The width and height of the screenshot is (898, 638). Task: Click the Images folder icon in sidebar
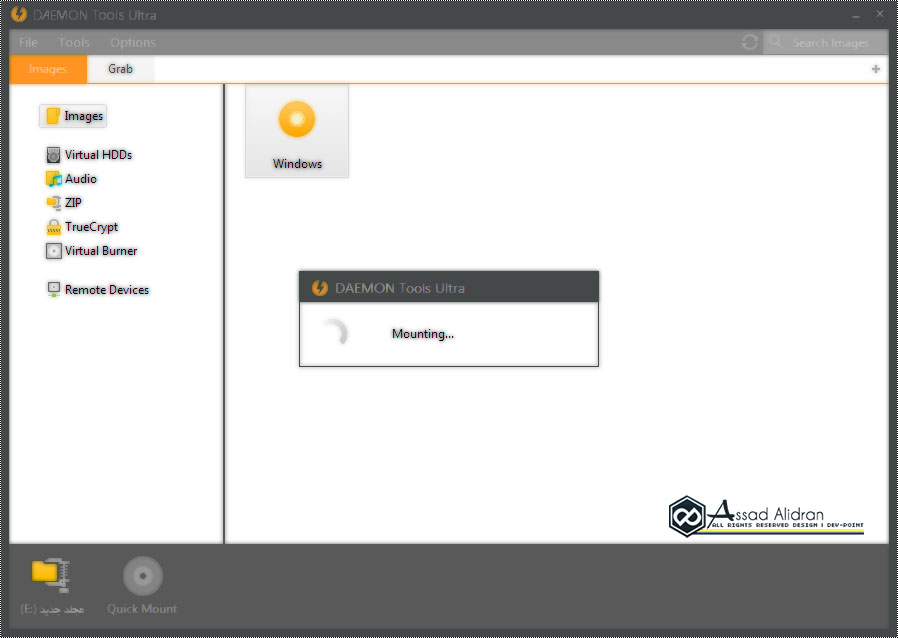pyautogui.click(x=53, y=116)
